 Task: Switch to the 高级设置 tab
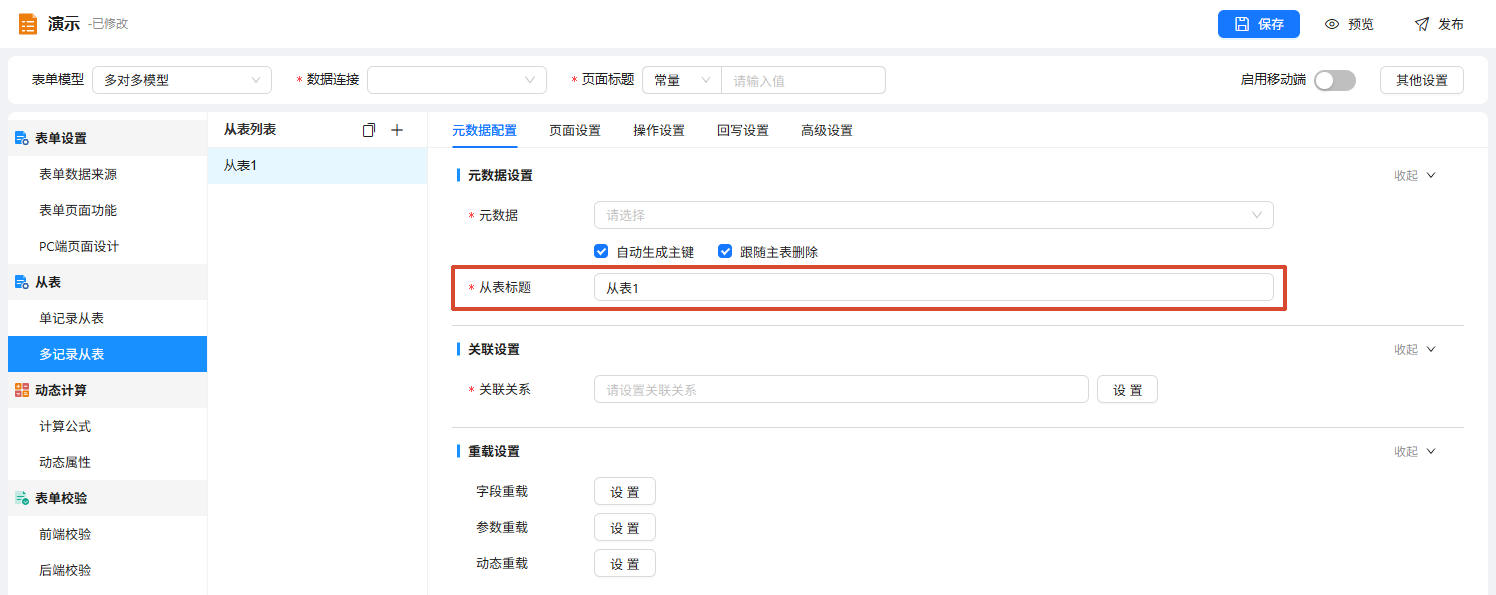[827, 130]
